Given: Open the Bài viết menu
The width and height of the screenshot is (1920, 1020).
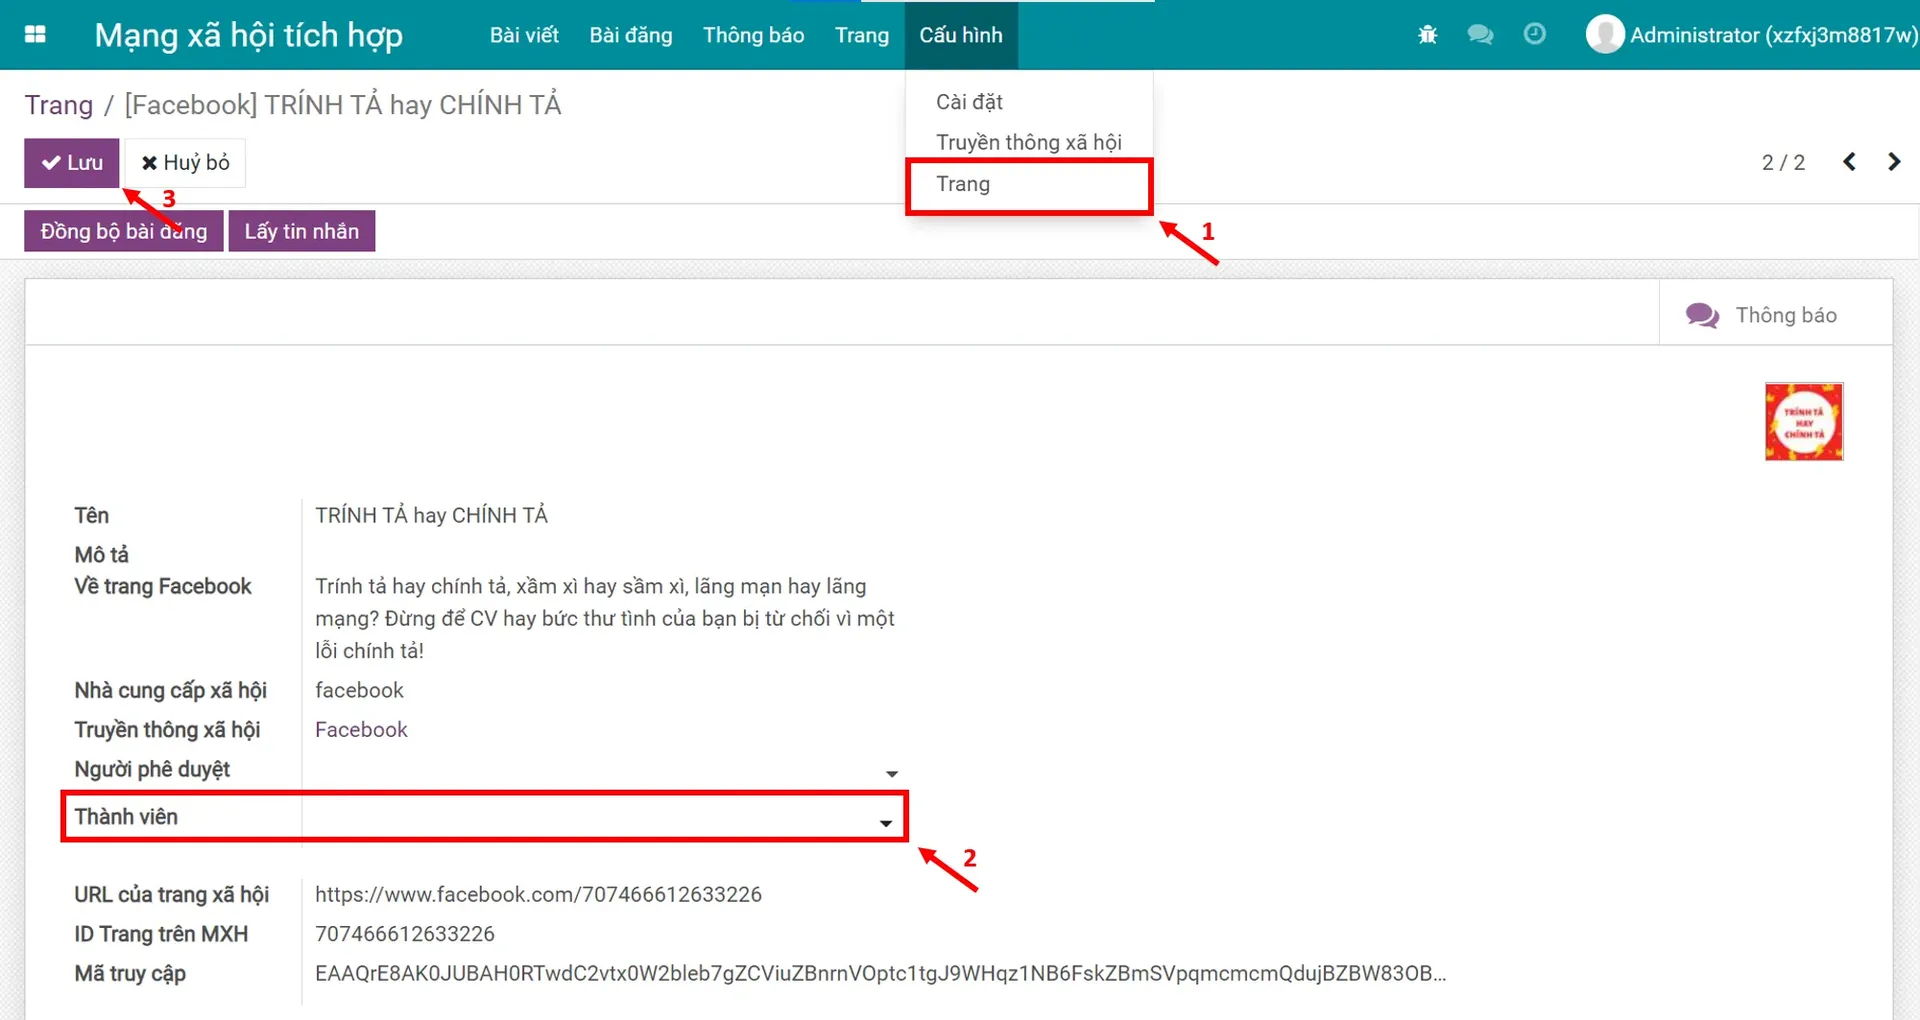Looking at the screenshot, I should [524, 35].
